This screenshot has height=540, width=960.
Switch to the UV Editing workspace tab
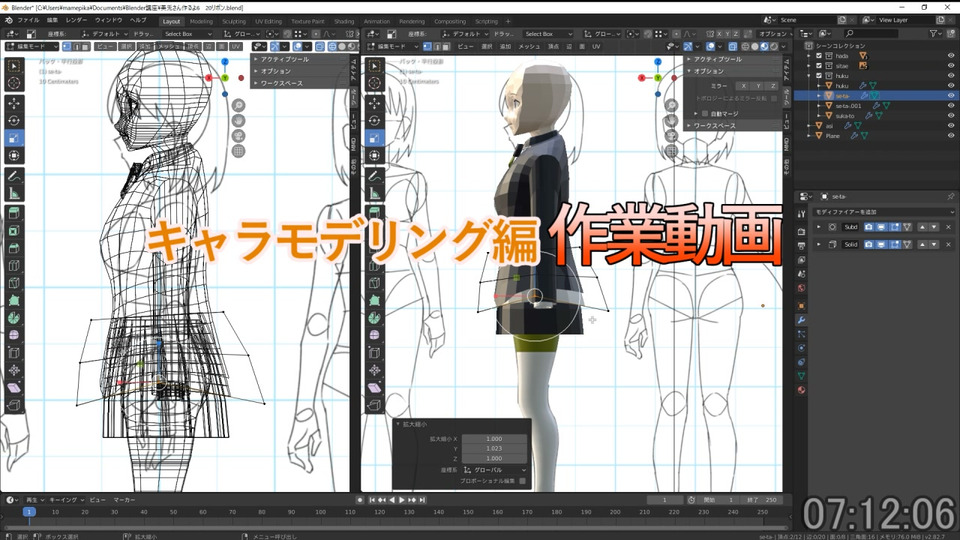point(268,21)
